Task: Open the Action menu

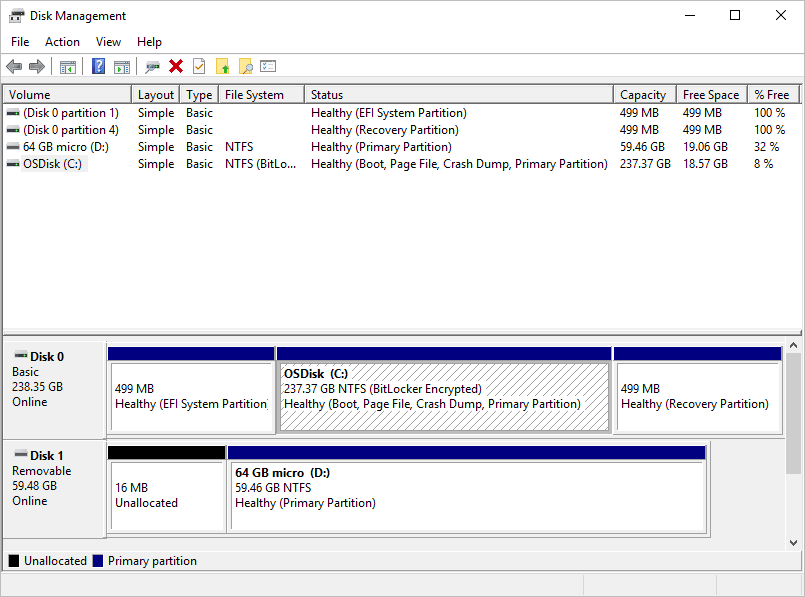Action: pyautogui.click(x=62, y=42)
